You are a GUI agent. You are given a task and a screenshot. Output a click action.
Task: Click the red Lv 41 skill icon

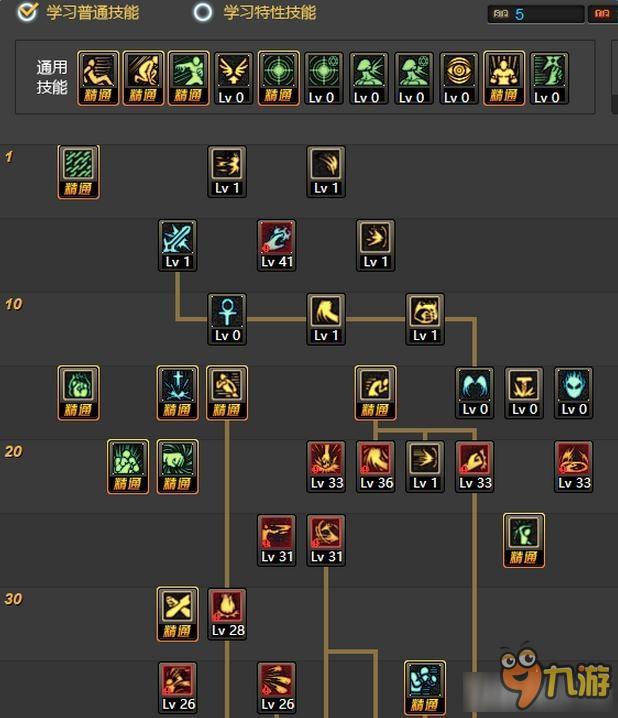(x=276, y=245)
